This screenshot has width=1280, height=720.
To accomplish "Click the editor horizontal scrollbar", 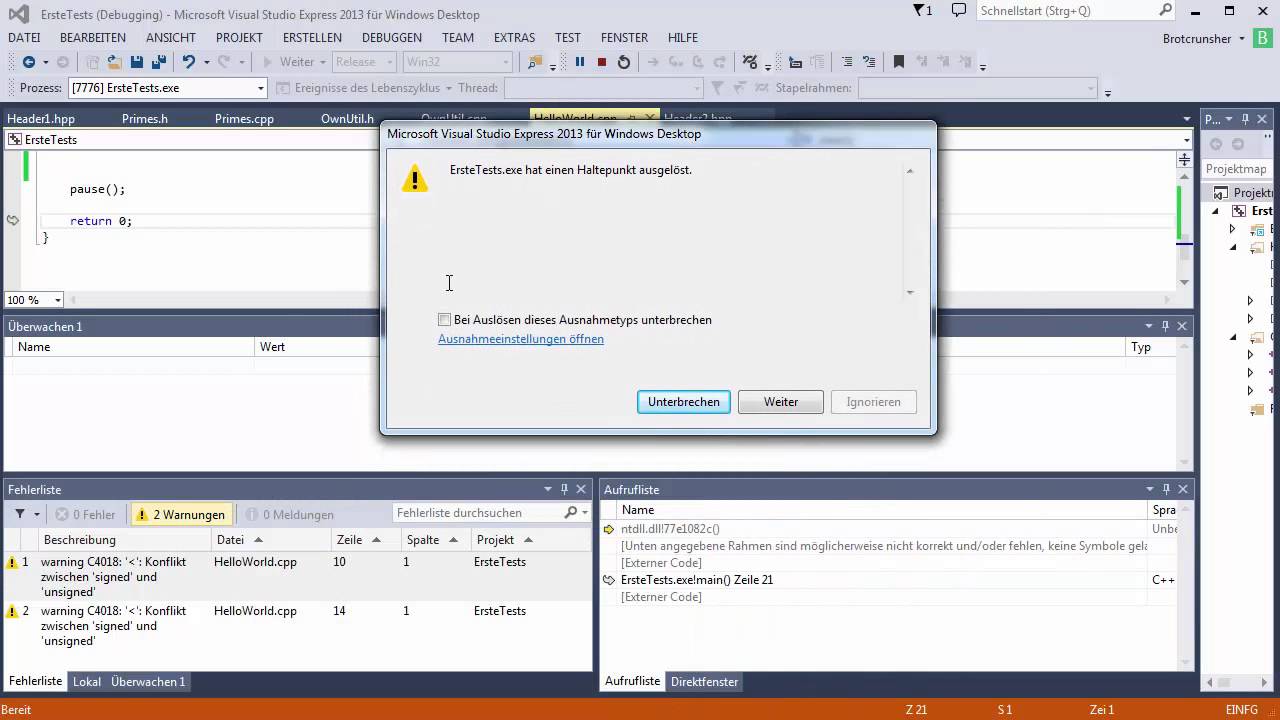I will click(620, 300).
